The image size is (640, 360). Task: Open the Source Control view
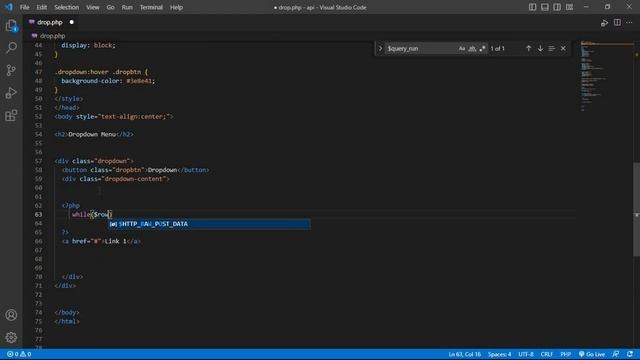pyautogui.click(x=11, y=70)
